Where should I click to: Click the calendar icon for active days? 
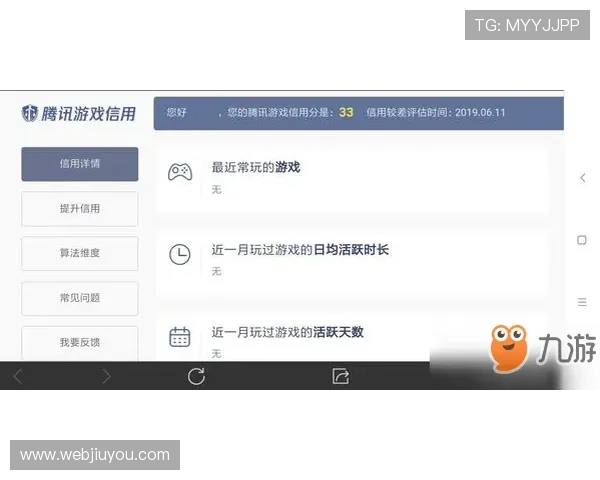pyautogui.click(x=179, y=337)
